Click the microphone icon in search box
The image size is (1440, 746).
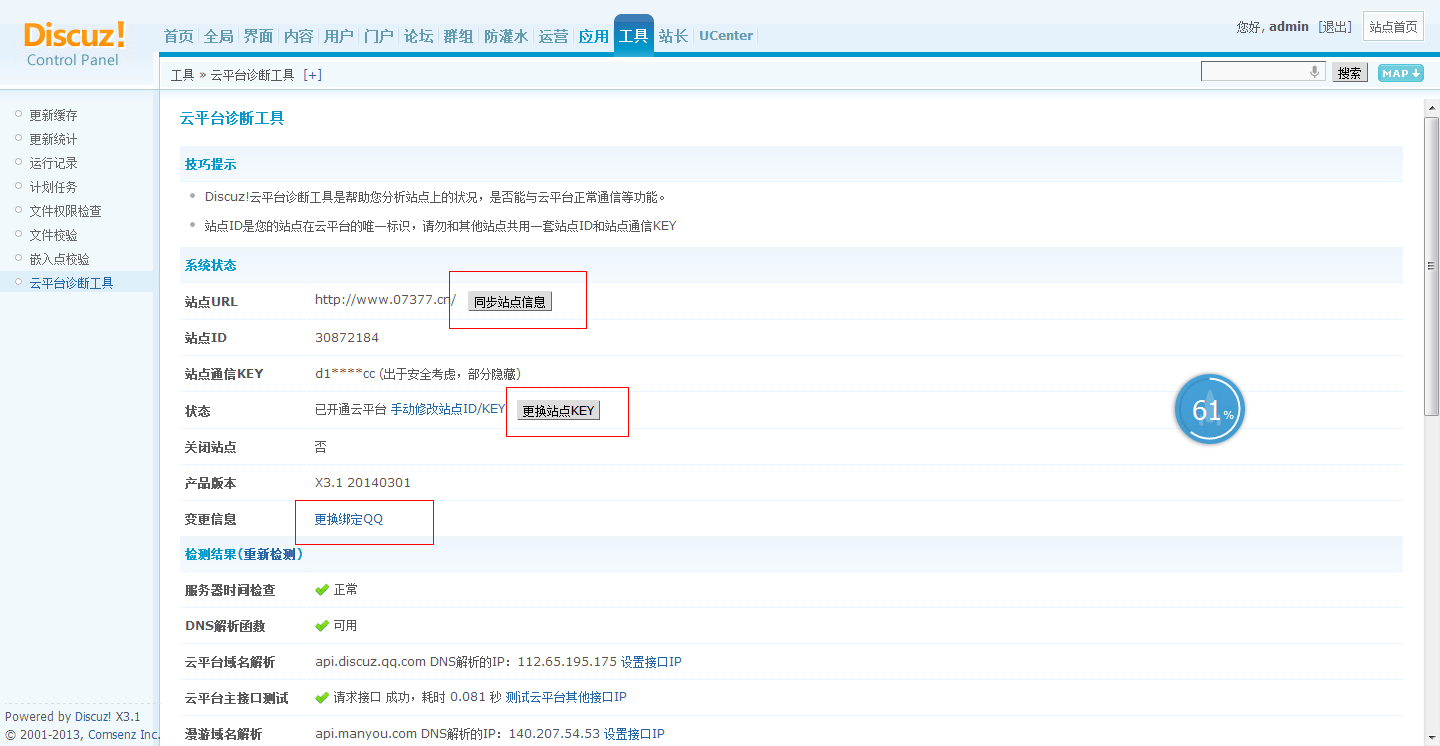pyautogui.click(x=1314, y=72)
